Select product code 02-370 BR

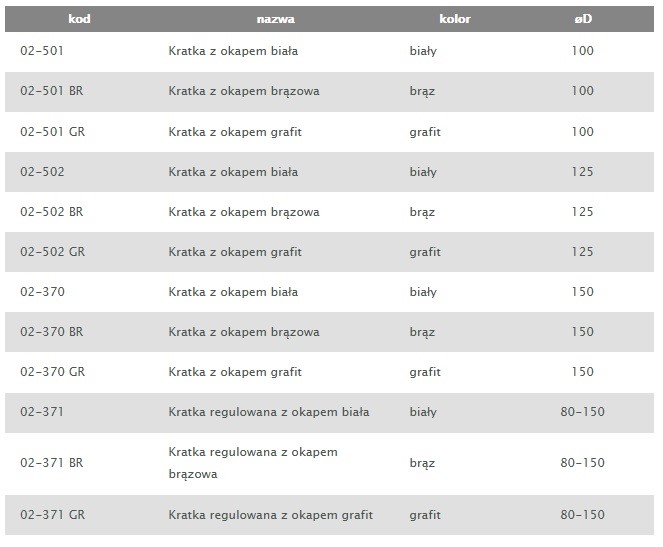[52, 332]
